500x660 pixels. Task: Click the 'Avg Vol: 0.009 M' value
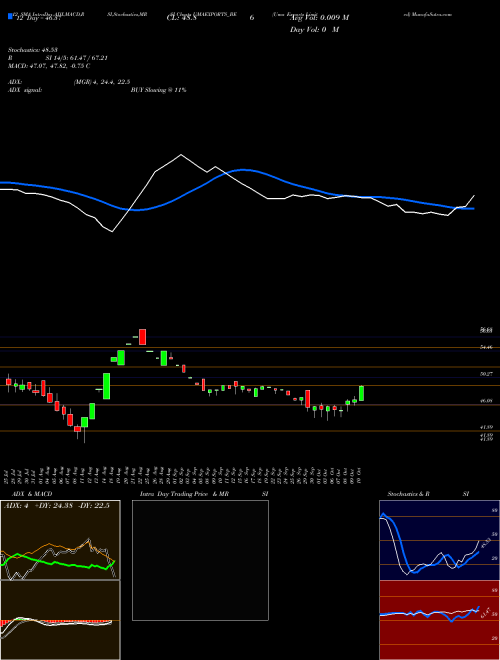(319, 18)
